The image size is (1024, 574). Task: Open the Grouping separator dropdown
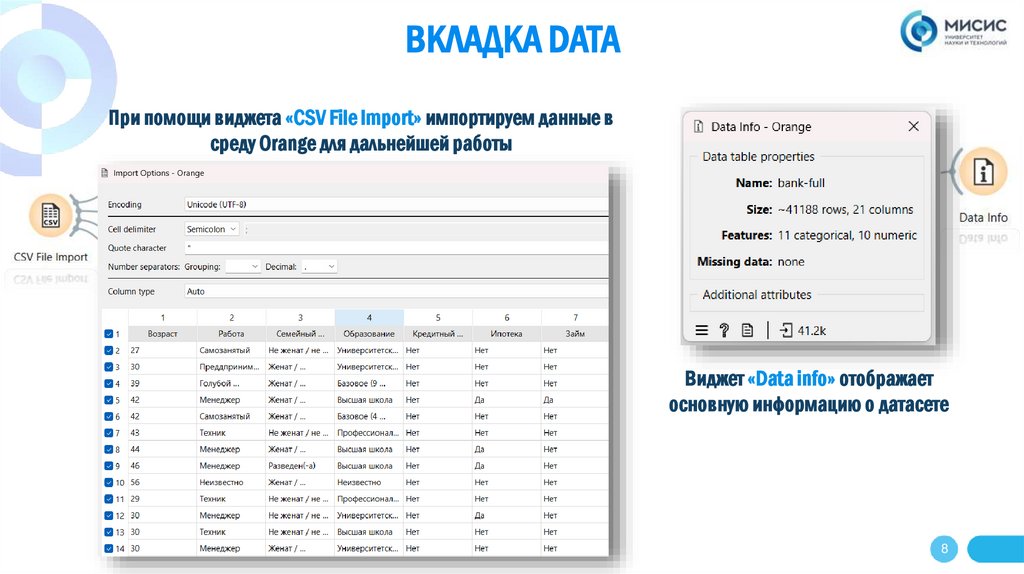coord(242,266)
